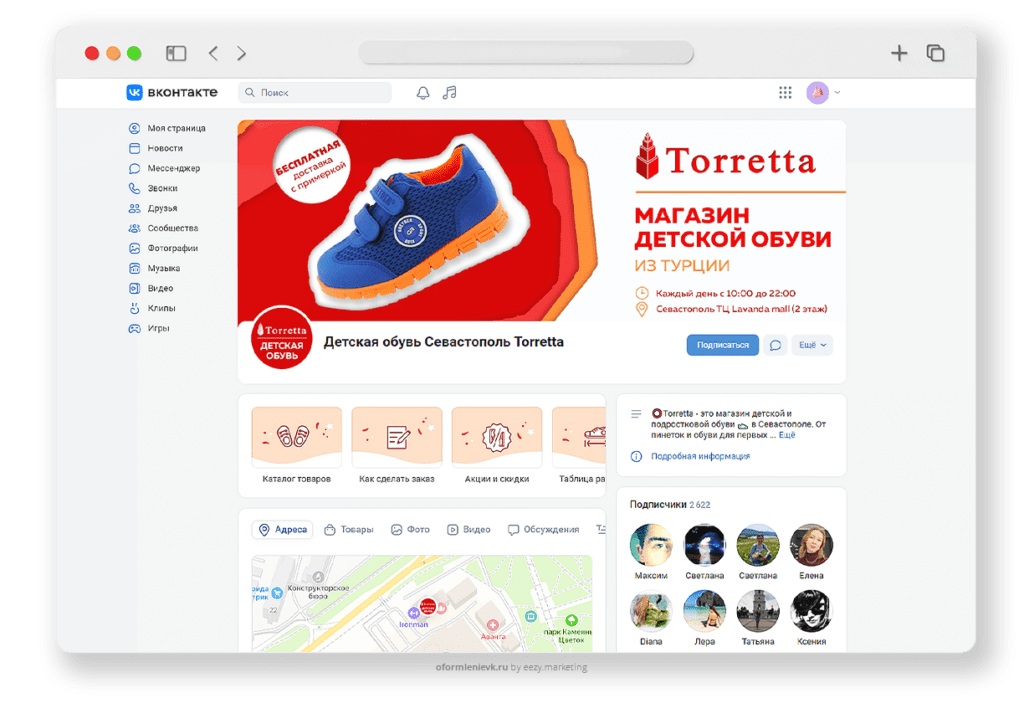This screenshot has height=708, width=1024.
Task: Expand the profile menu chevron
Action: 837,93
